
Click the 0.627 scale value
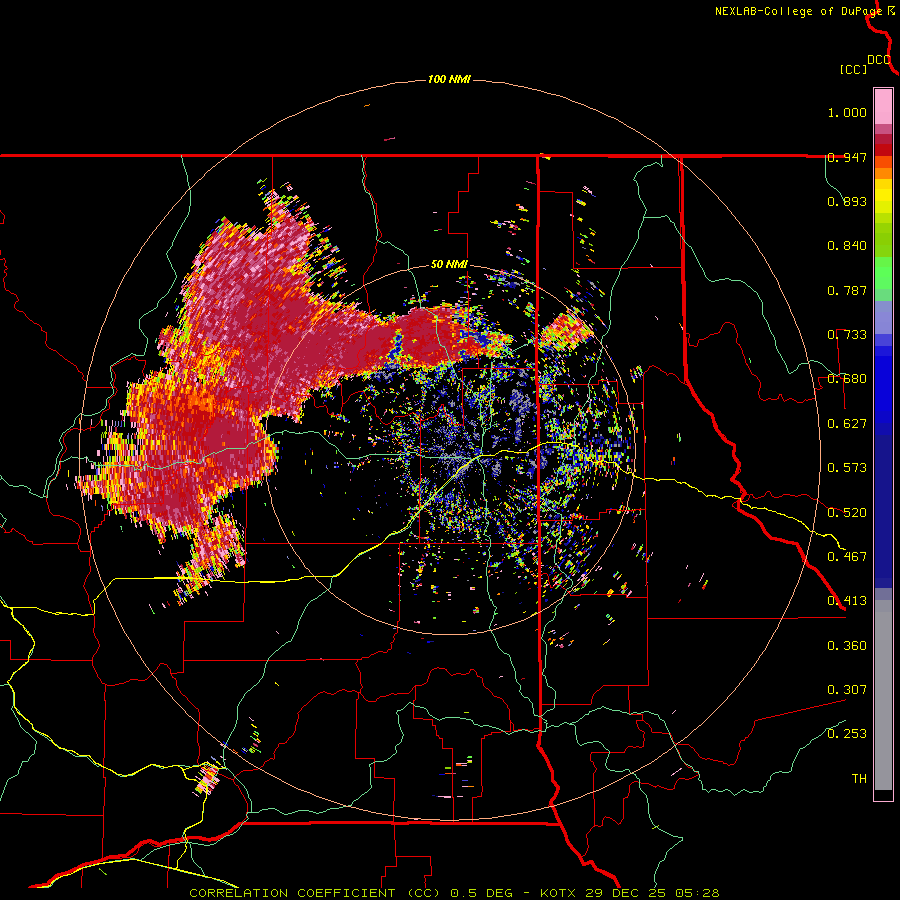847,424
